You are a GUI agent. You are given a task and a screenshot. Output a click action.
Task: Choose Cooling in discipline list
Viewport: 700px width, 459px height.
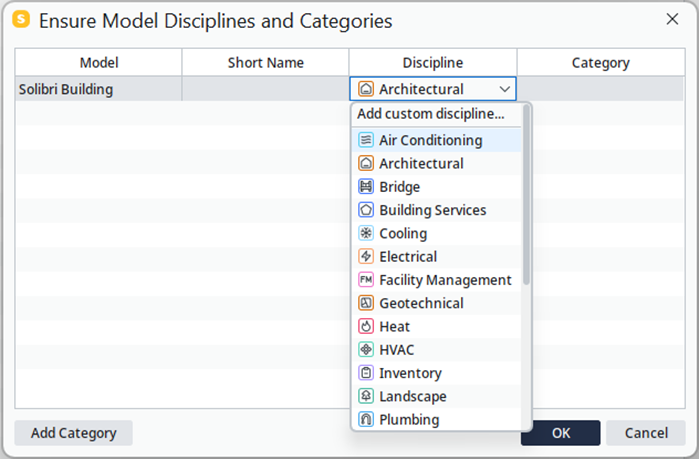pyautogui.click(x=437, y=233)
